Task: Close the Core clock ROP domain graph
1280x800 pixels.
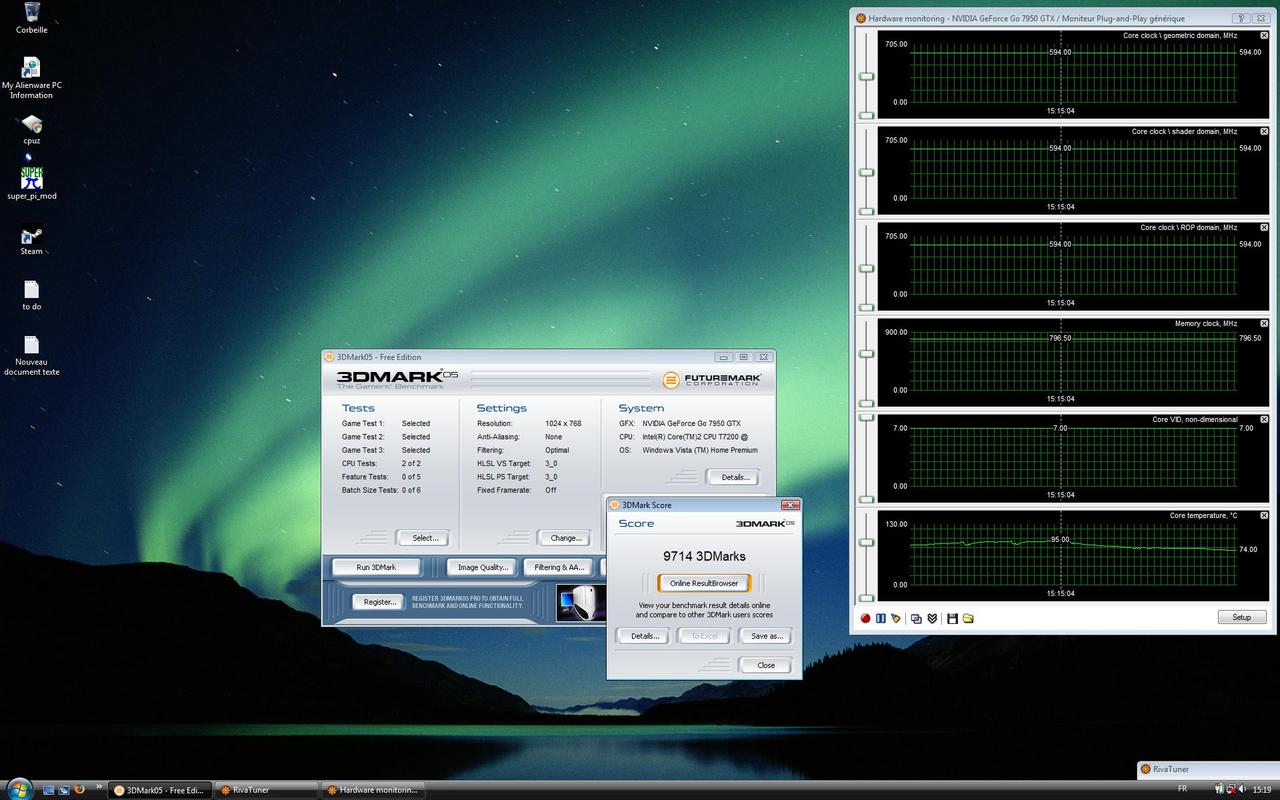Action: [1264, 227]
